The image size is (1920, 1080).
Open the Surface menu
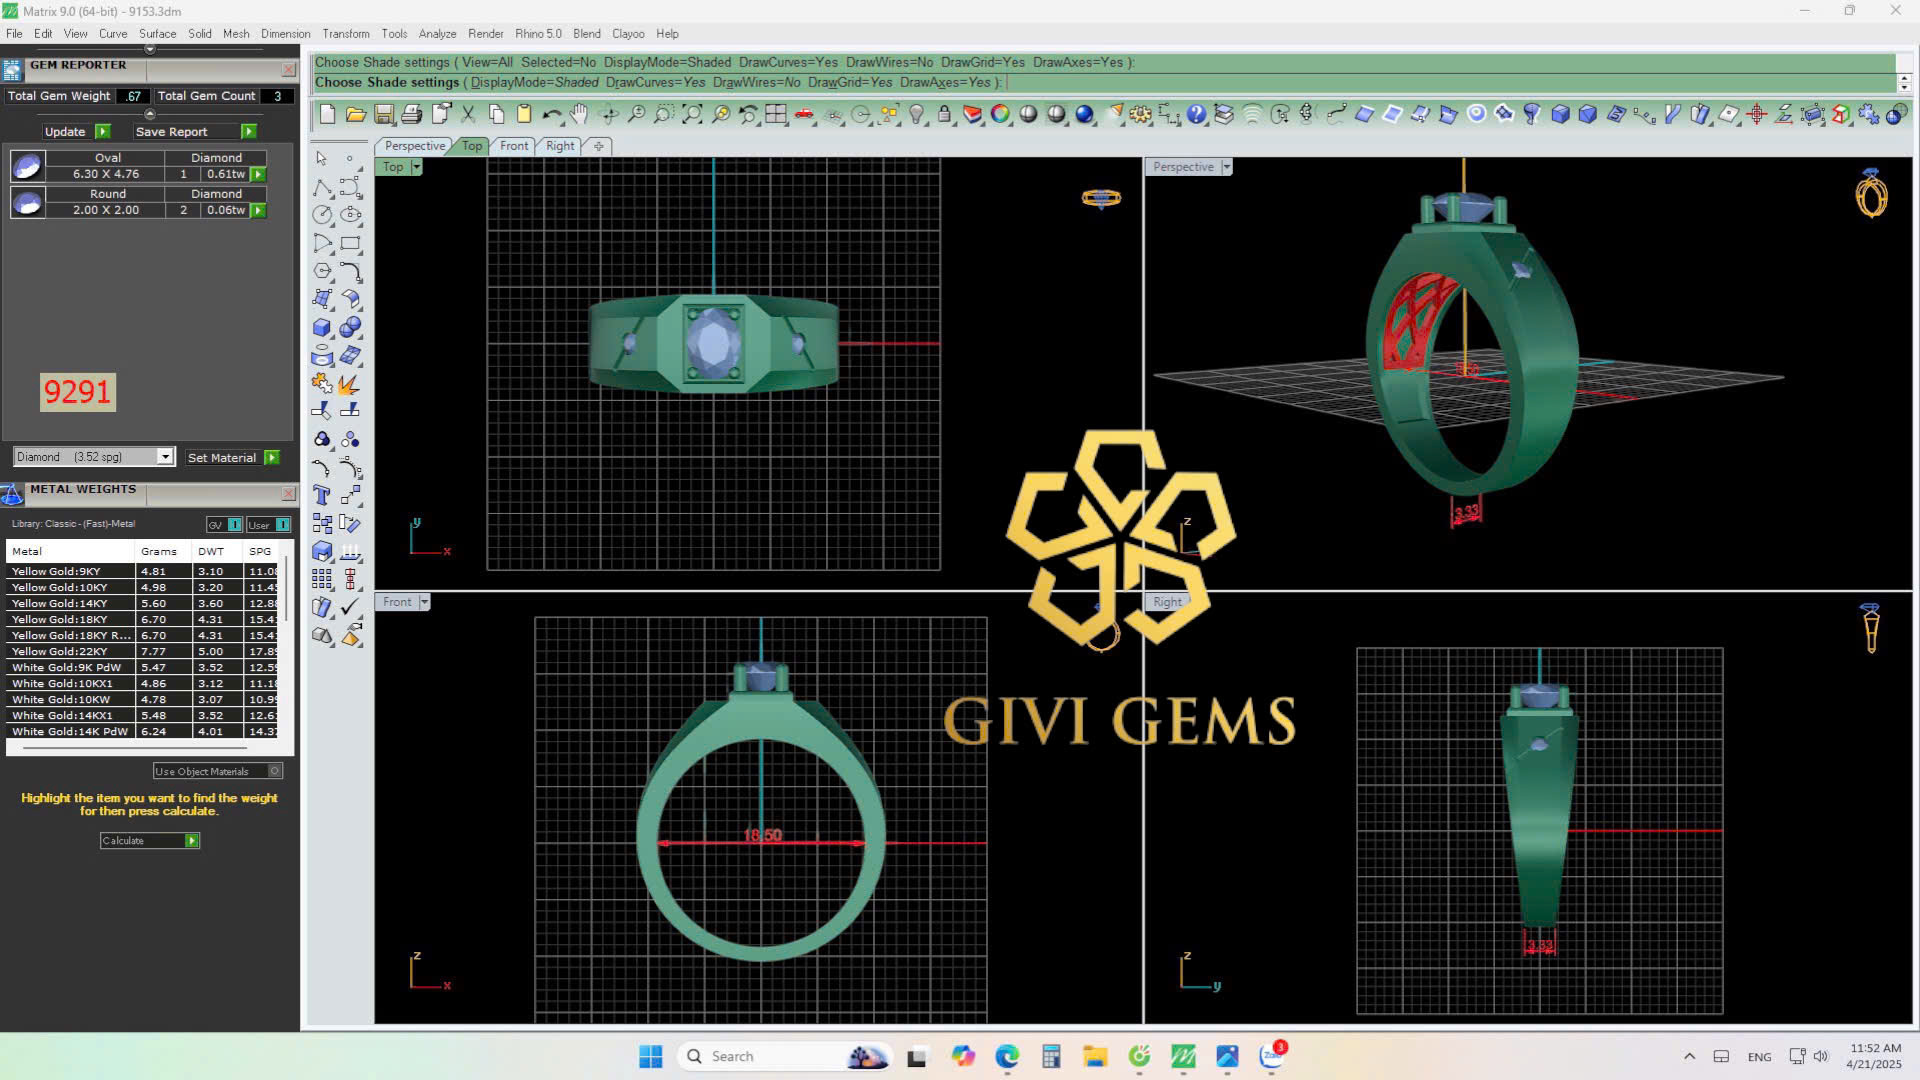(x=157, y=33)
